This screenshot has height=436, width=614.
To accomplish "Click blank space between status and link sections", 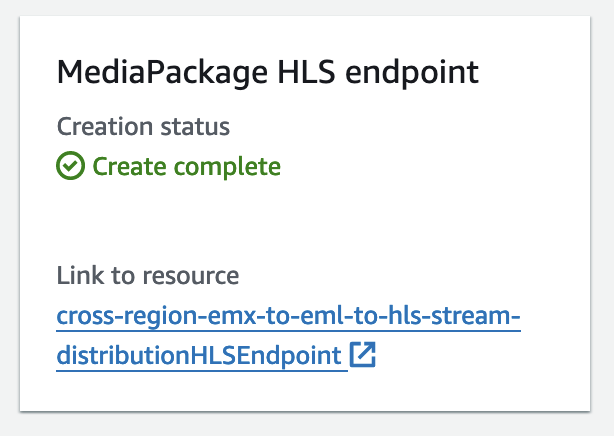I will (300, 220).
